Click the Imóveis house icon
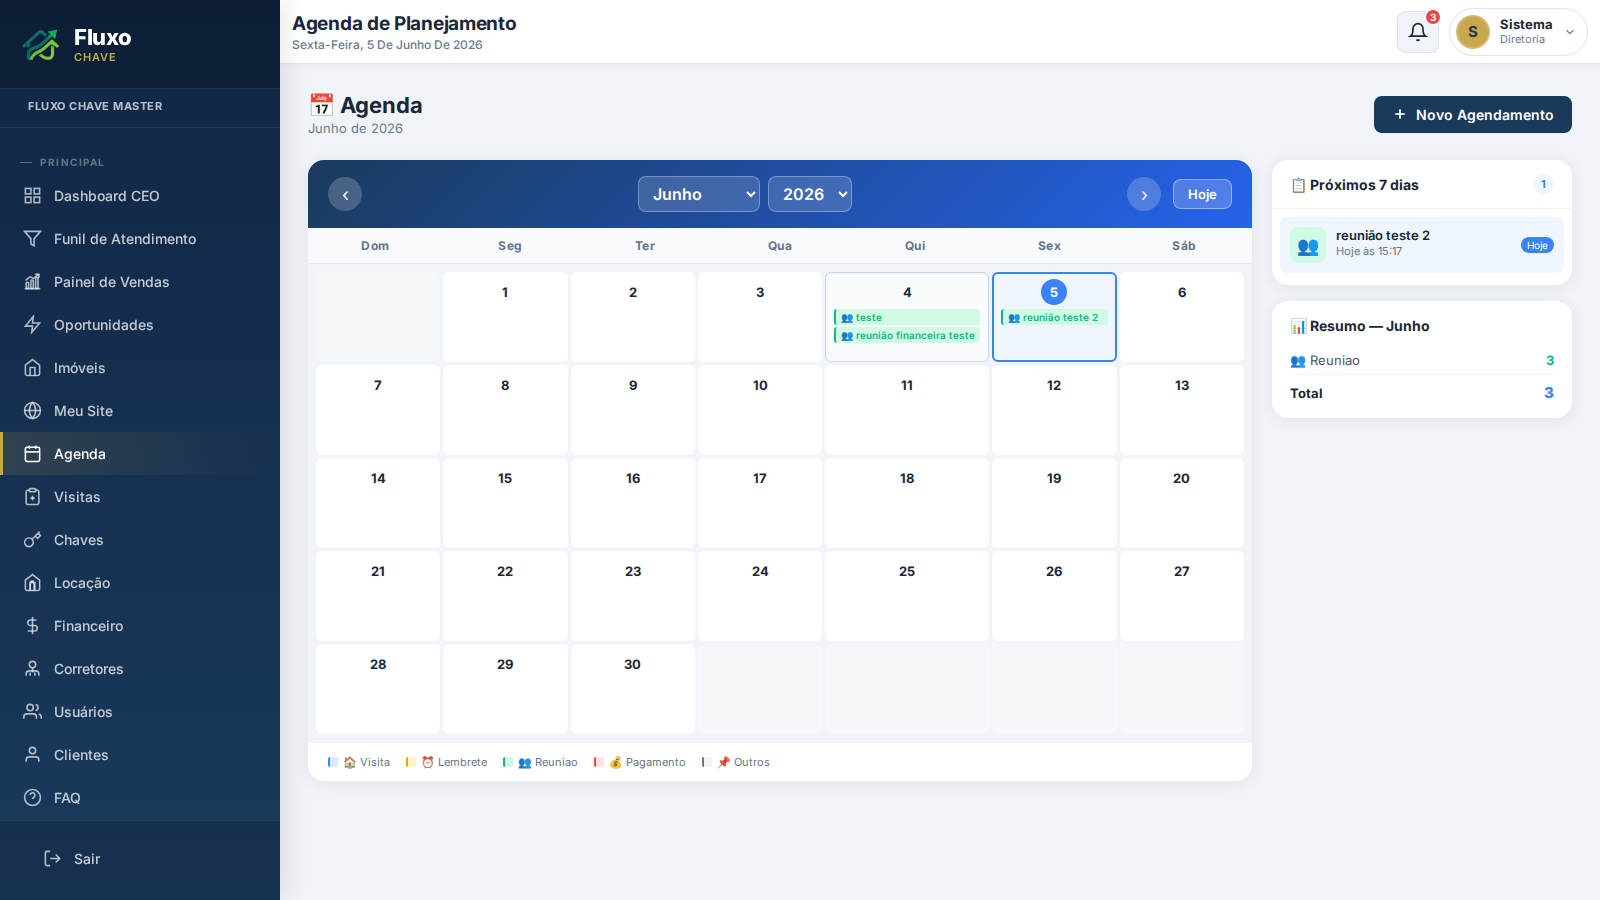The width and height of the screenshot is (1600, 900). pyautogui.click(x=33, y=368)
